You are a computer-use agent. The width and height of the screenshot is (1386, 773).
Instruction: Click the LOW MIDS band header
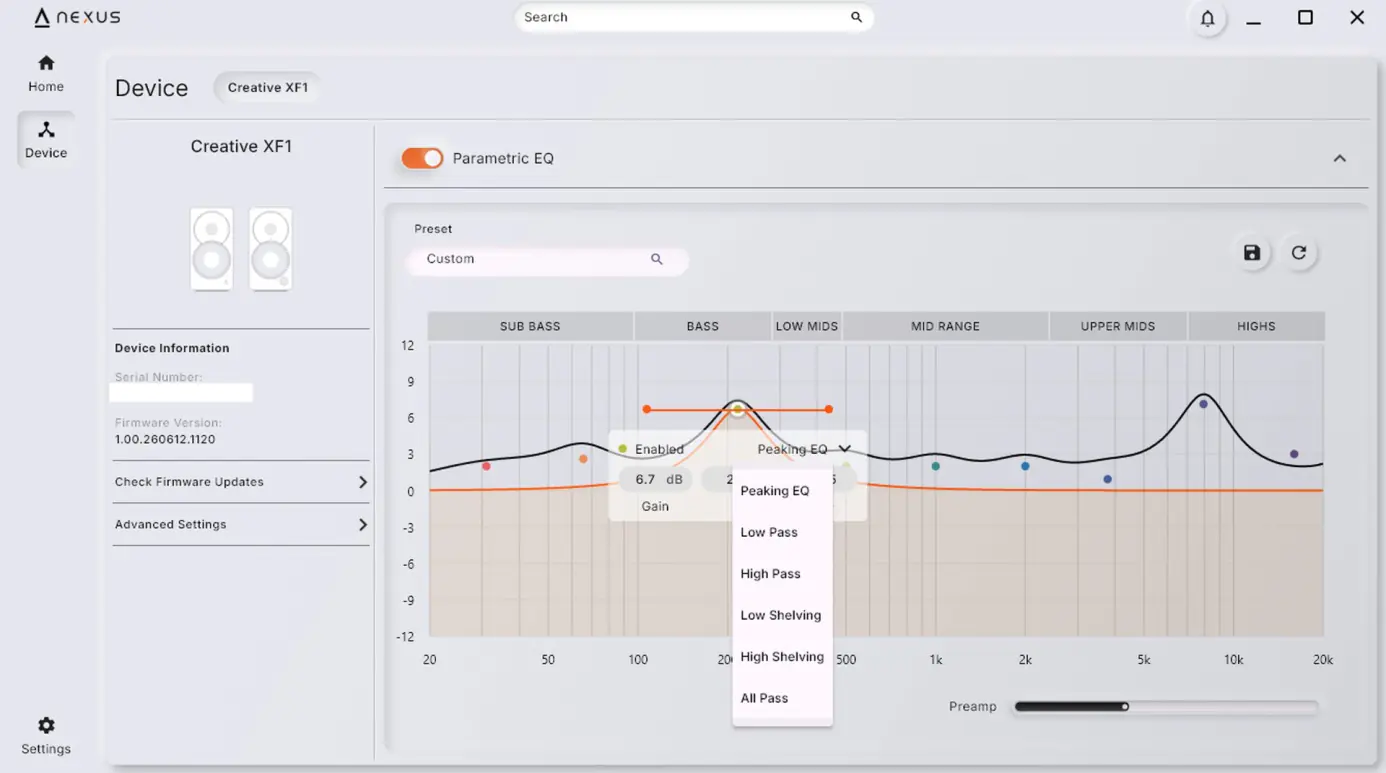807,326
